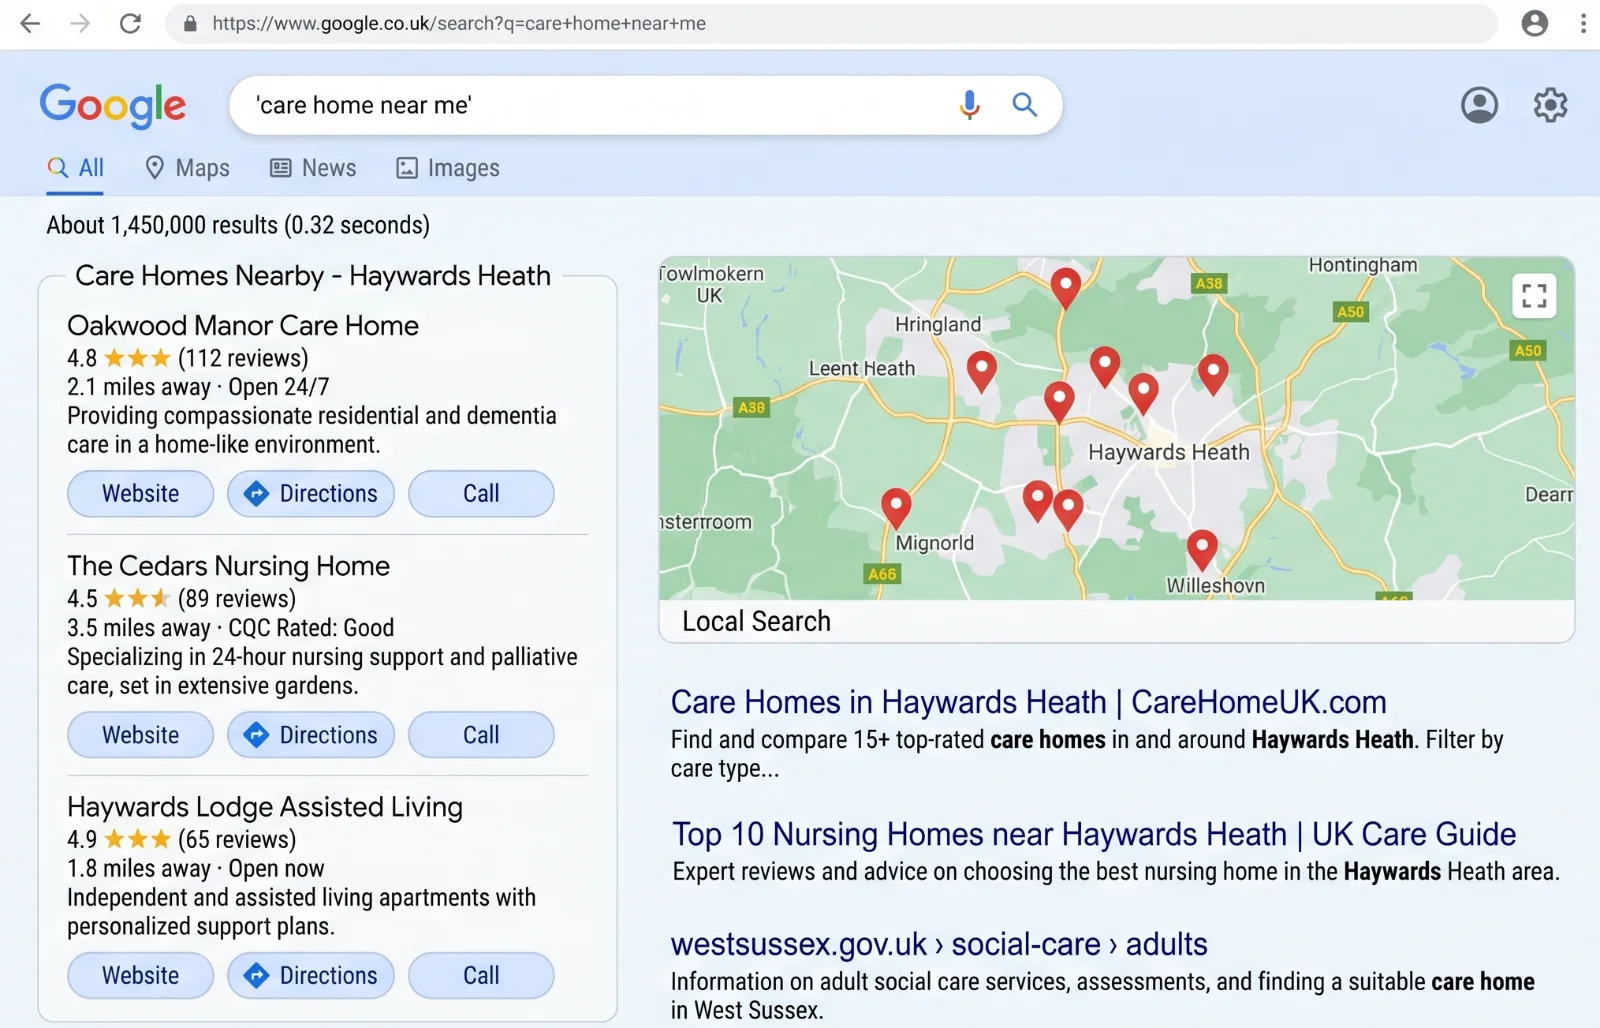The image size is (1600, 1028).
Task: Click '2.1 miles away · Open 24/7' text
Action: (198, 387)
